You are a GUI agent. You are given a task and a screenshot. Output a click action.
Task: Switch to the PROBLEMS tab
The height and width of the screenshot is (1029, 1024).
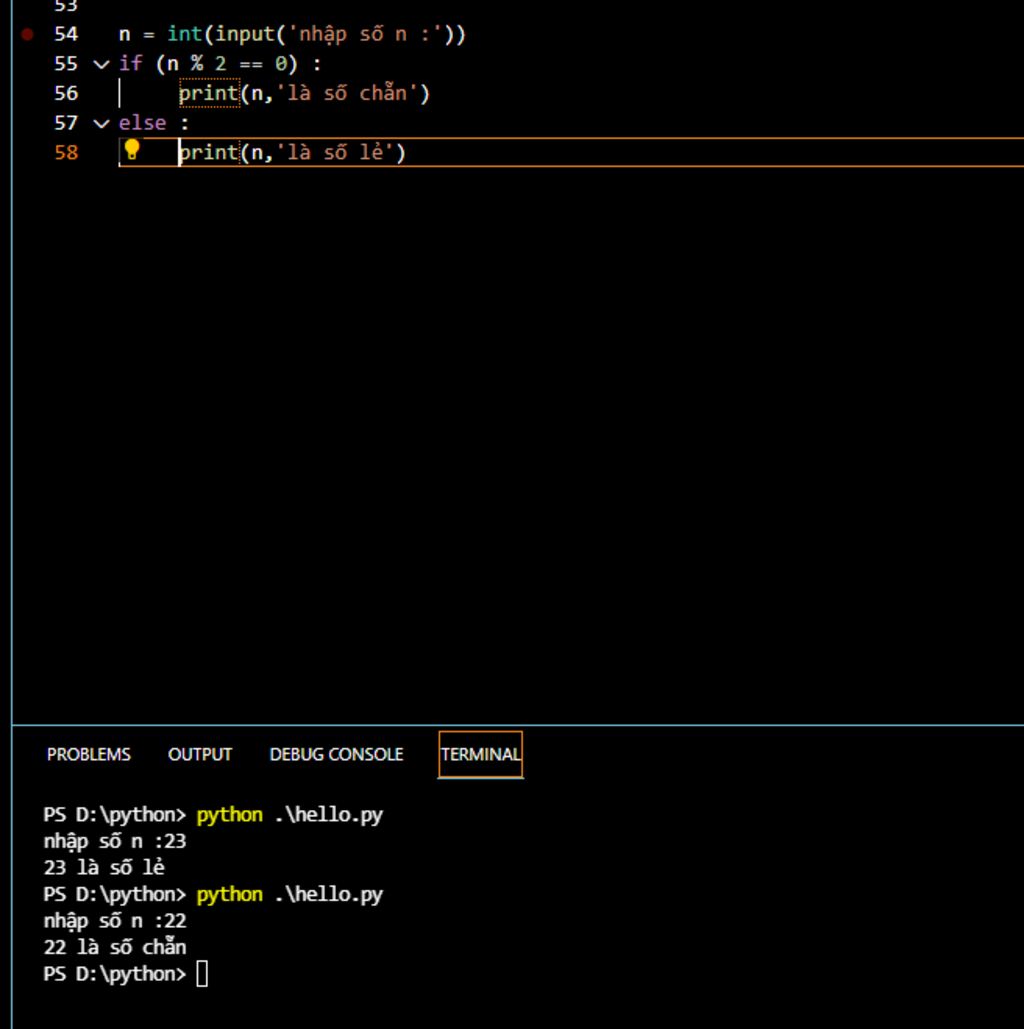89,755
